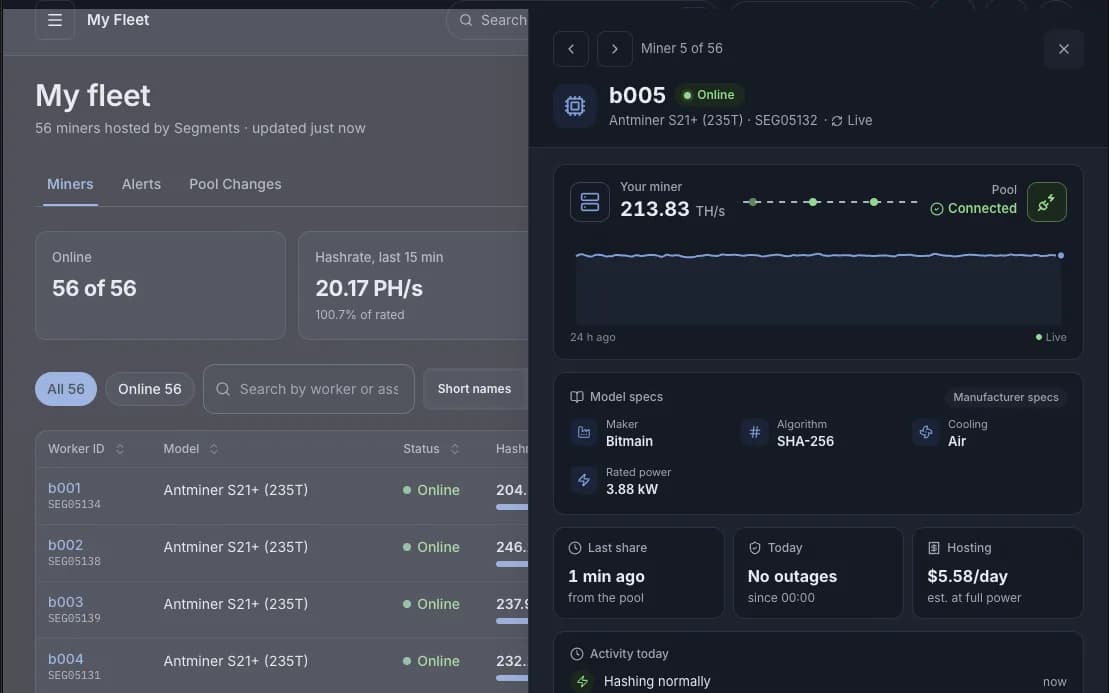
Task: Switch to the Miners tab
Action: tap(70, 185)
